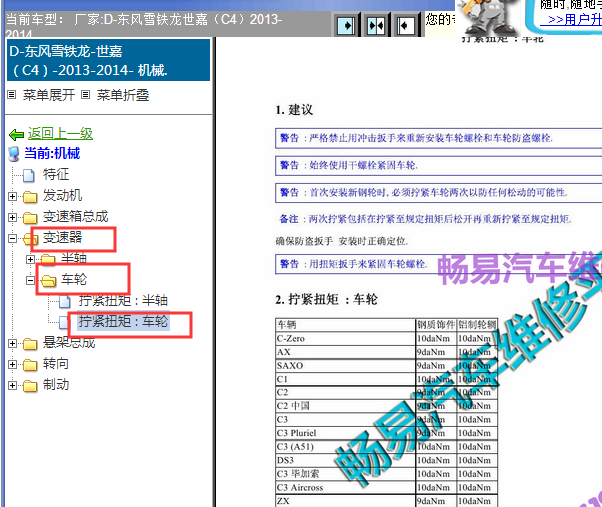Click the 菜单折叠 collapse-all option
The image size is (602, 507).
point(123,95)
